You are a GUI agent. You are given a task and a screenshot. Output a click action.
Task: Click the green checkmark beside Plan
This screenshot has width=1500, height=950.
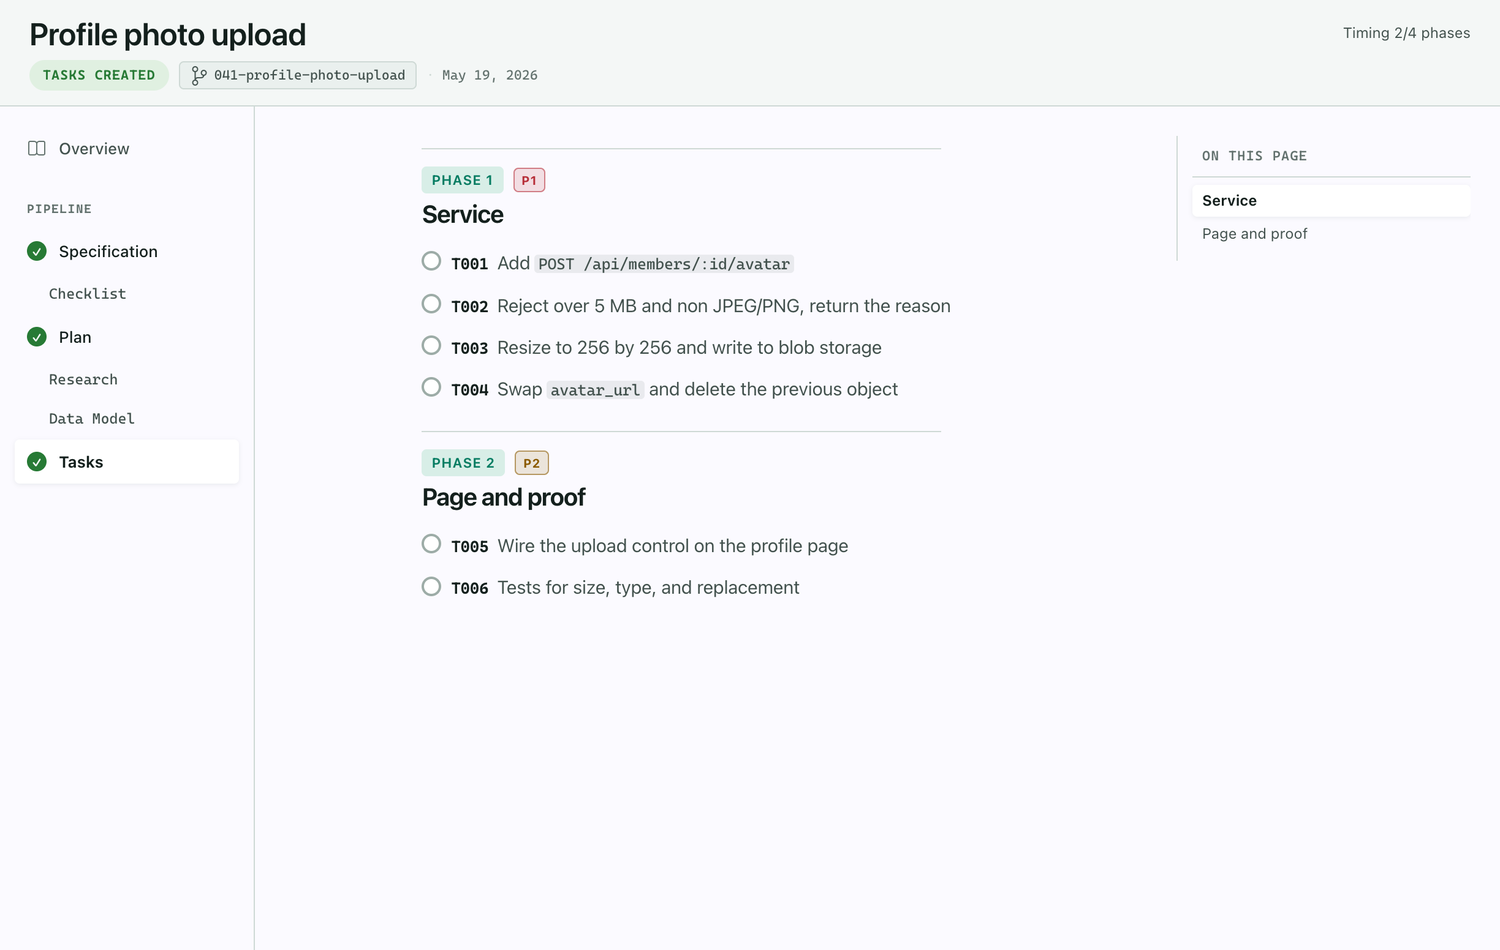point(37,337)
